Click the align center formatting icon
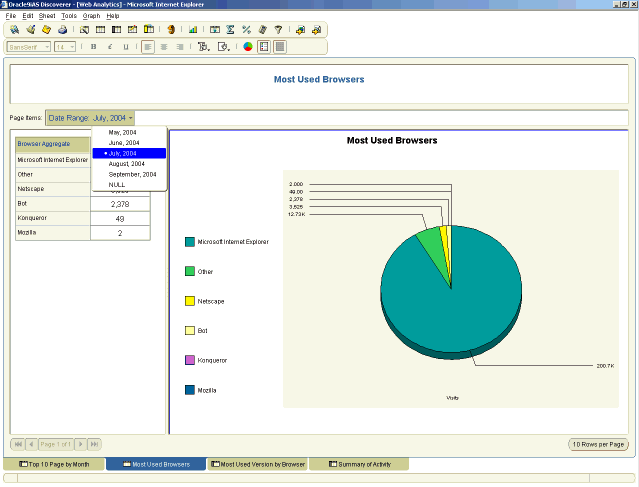This screenshot has width=639, height=487. point(164,47)
